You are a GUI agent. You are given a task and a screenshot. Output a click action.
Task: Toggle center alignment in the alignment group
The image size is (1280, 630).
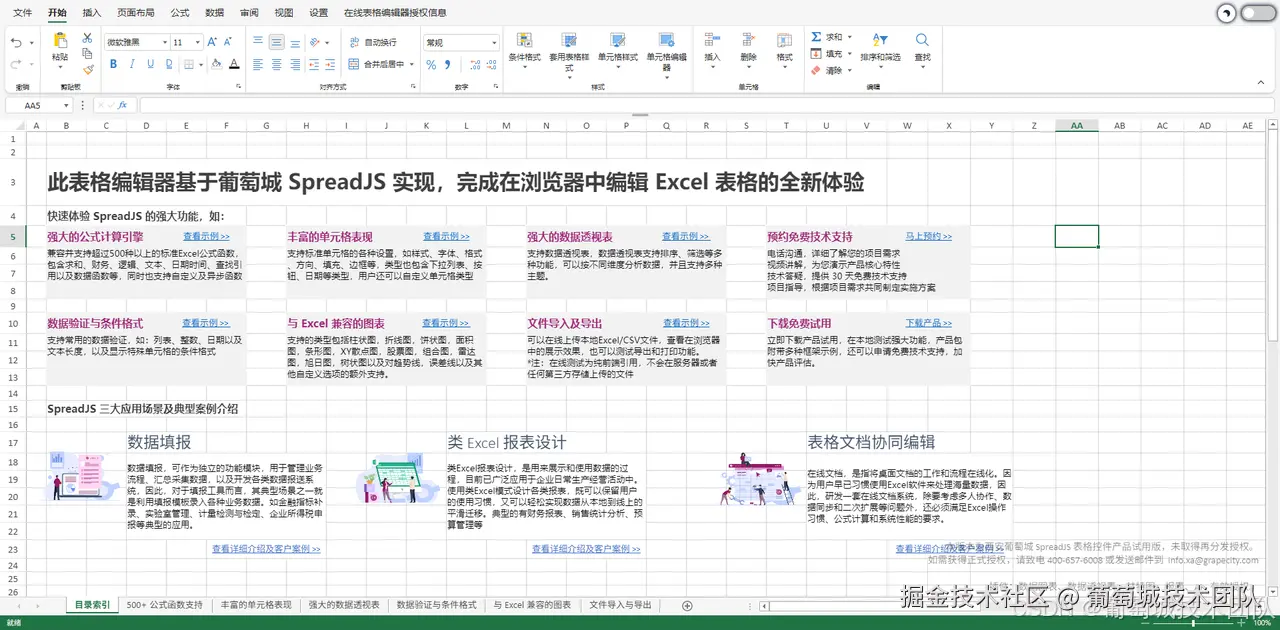277,64
